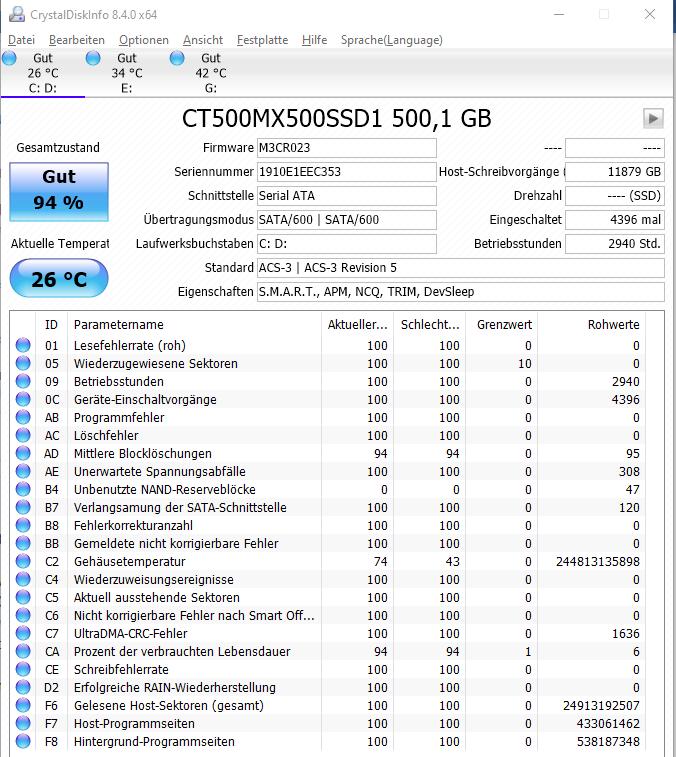Image resolution: width=676 pixels, height=757 pixels.
Task: Select the C: D: disk tab
Action: (42, 73)
